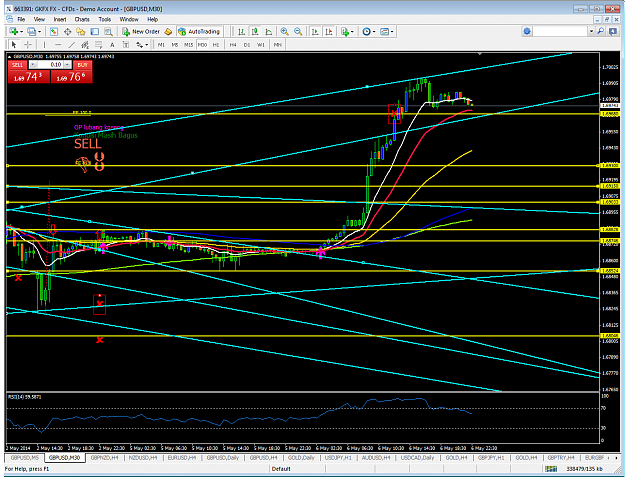Image resolution: width=625 pixels, height=477 pixels.
Task: Open a new chart window
Action: [x=14, y=31]
